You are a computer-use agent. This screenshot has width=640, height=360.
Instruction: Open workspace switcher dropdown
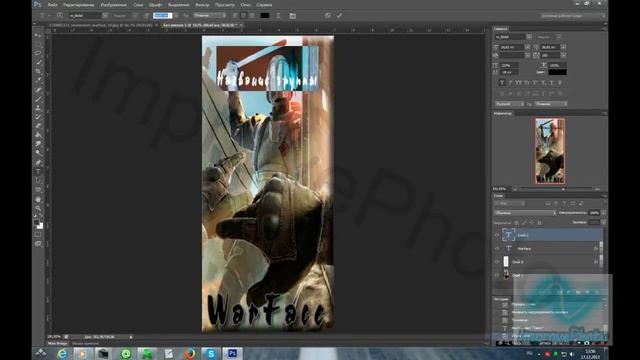point(573,16)
